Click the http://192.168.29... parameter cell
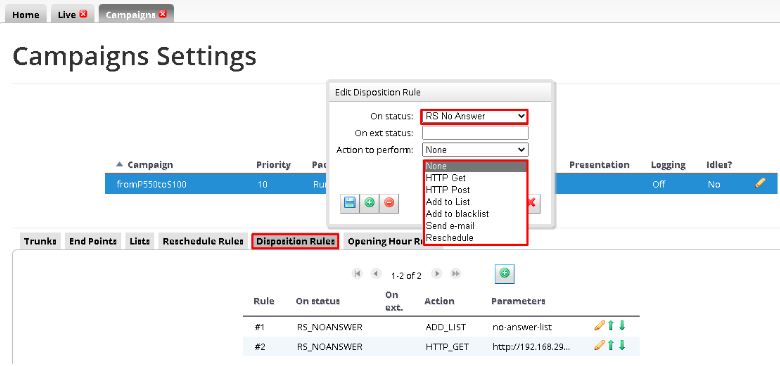Screen dimensions: 780x366 click(x=531, y=346)
